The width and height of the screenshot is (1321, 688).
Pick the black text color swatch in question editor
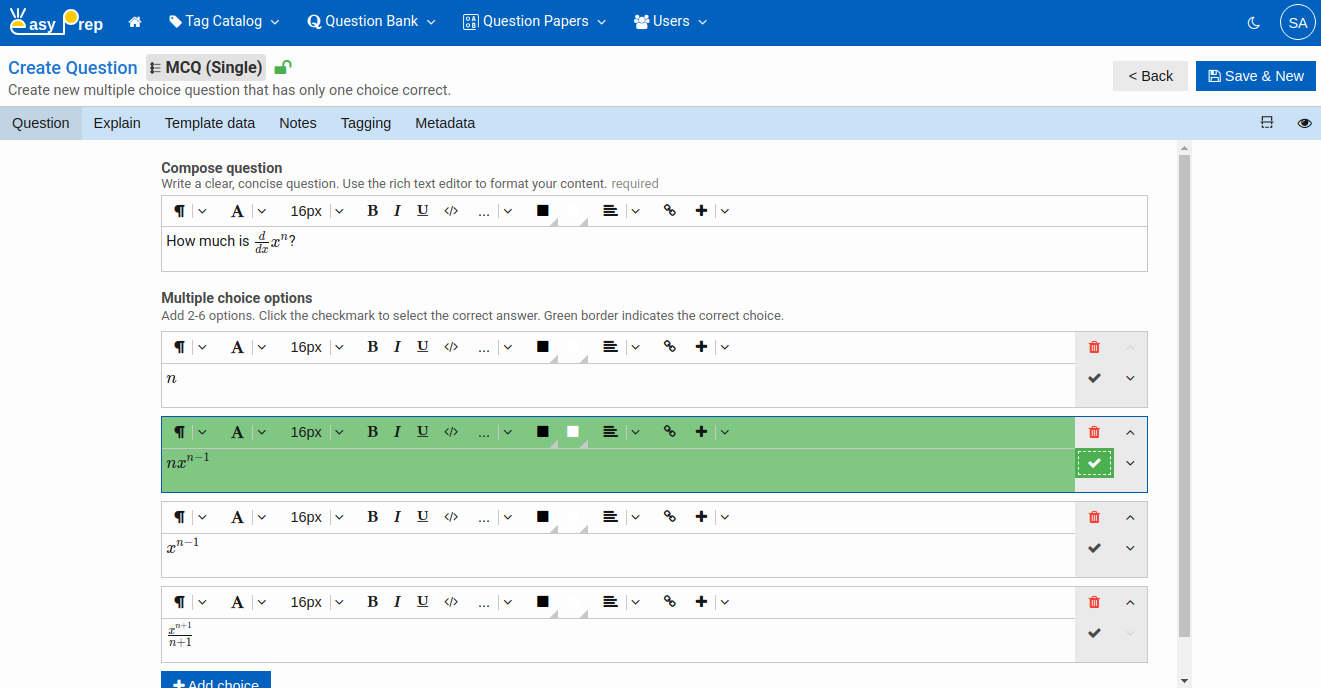point(543,211)
